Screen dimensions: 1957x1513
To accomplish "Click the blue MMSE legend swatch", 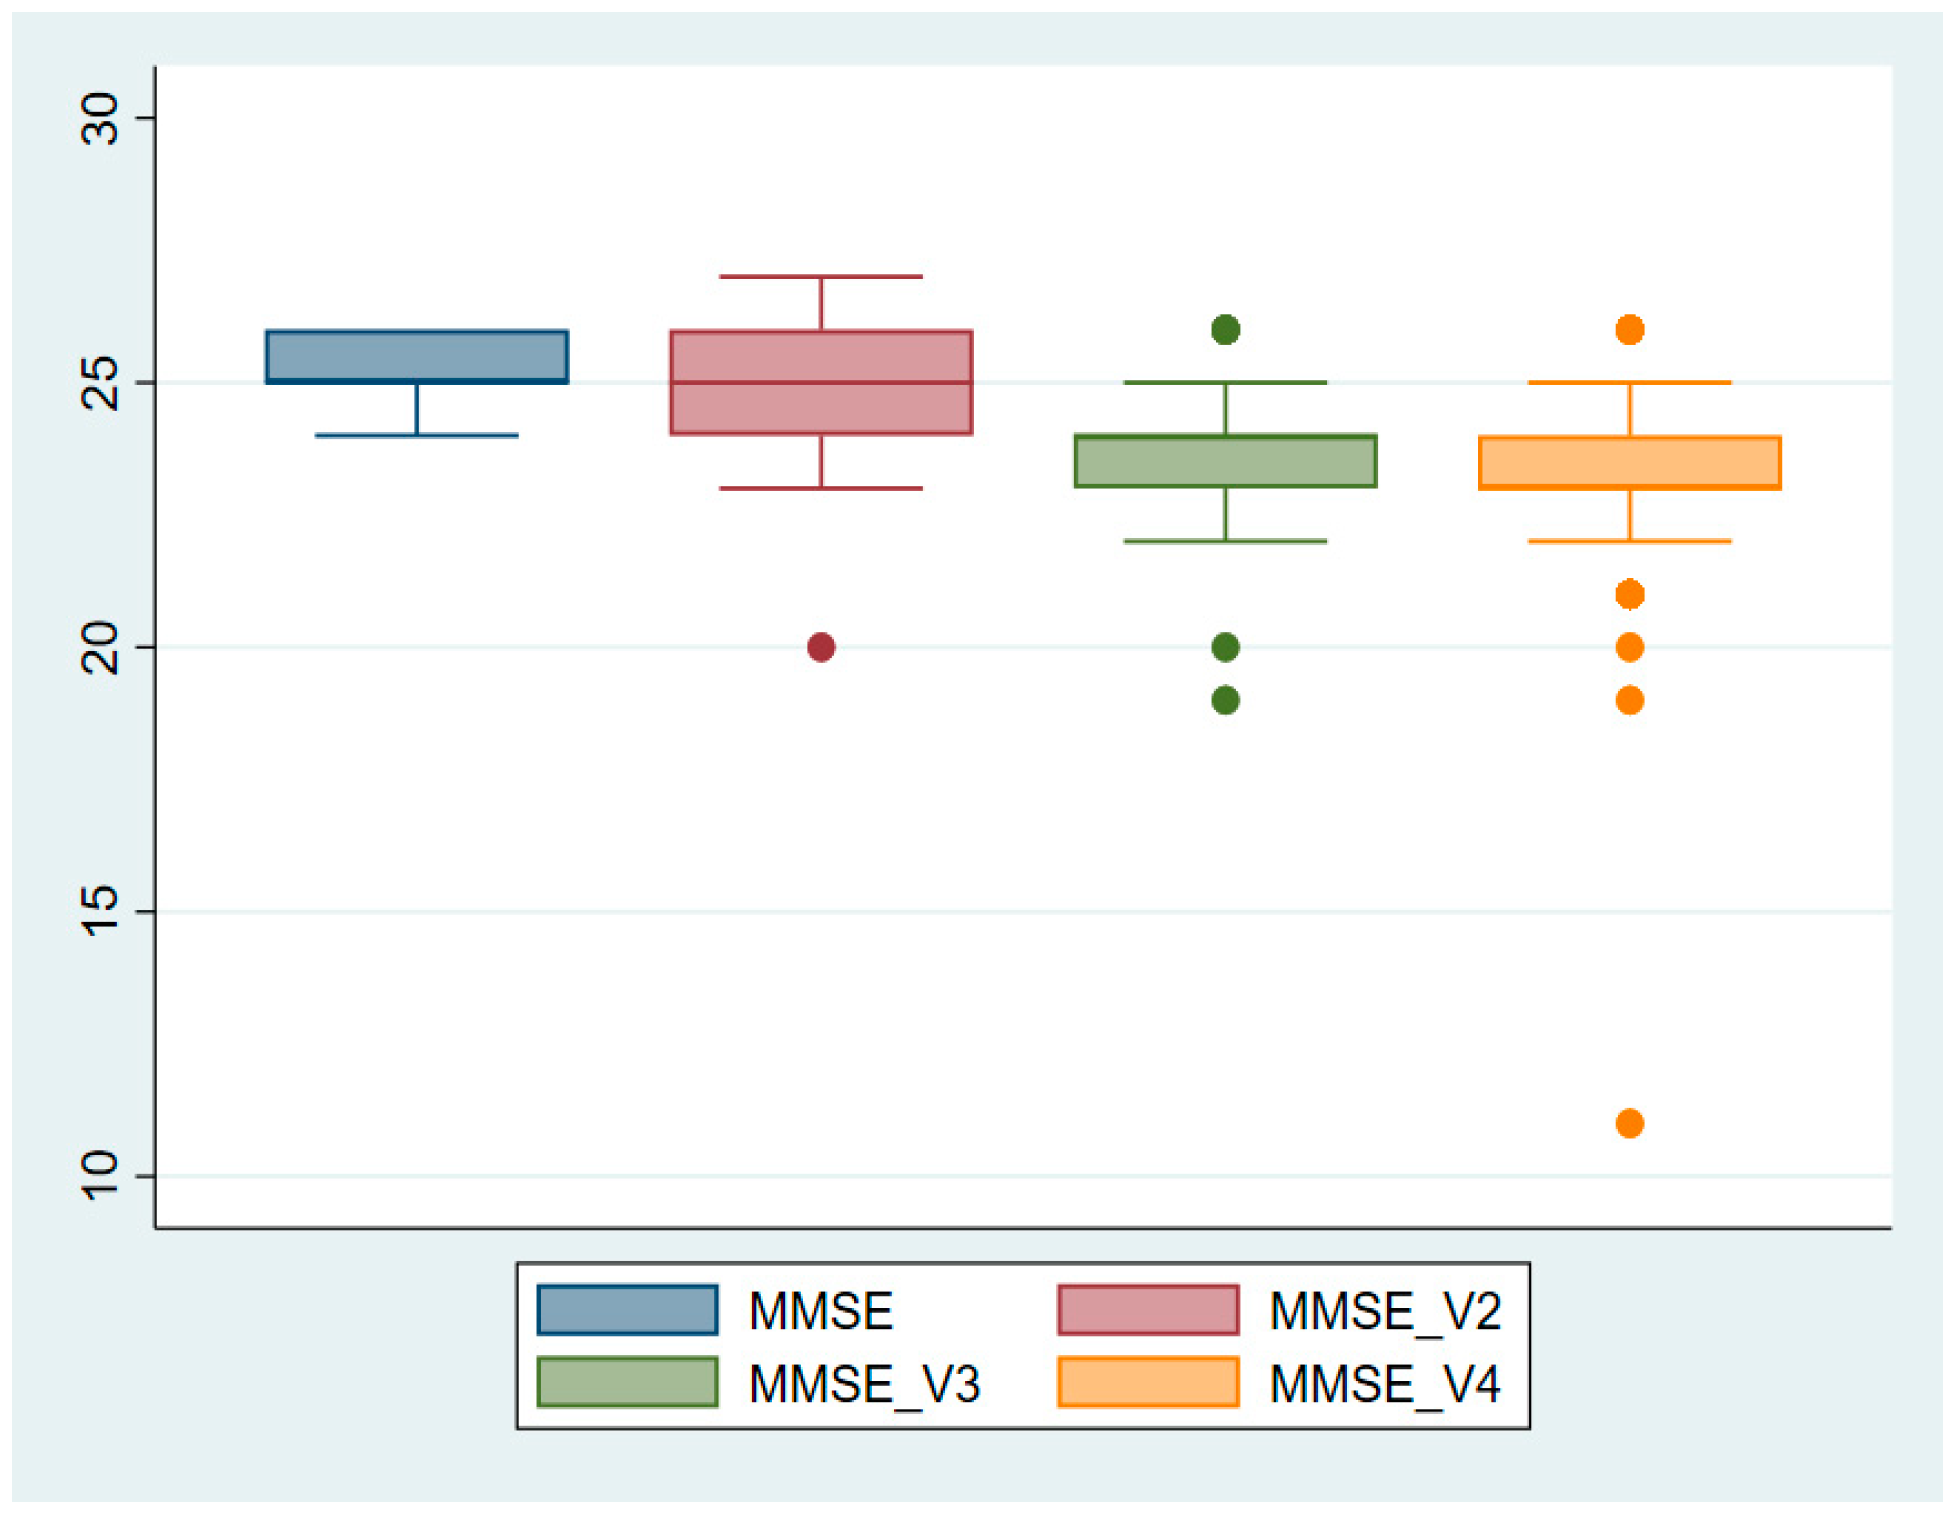I will [x=627, y=1309].
